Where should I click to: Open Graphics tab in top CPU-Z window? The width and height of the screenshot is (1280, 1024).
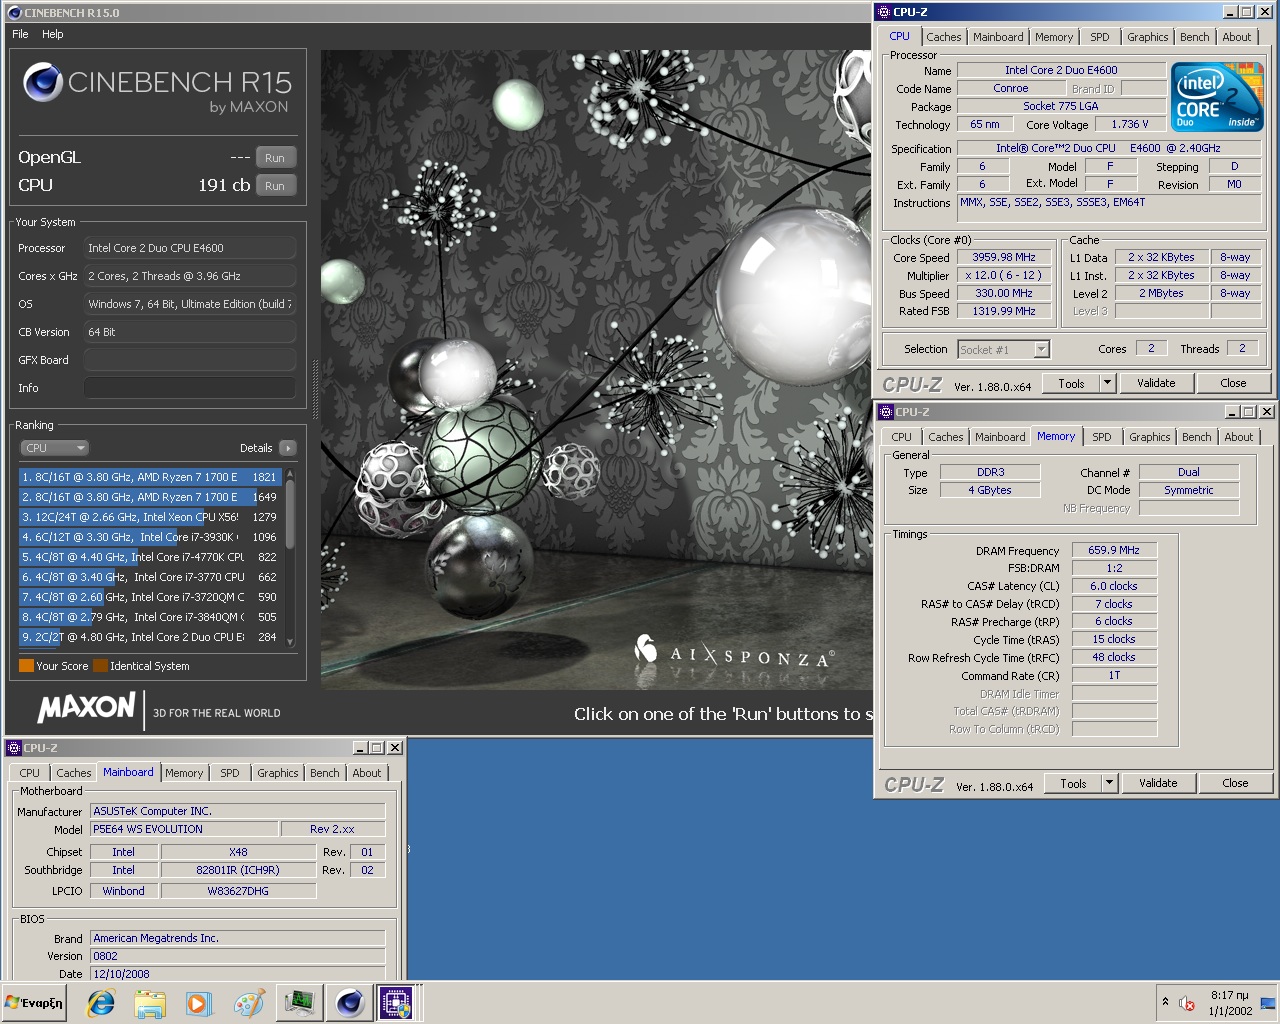1147,37
